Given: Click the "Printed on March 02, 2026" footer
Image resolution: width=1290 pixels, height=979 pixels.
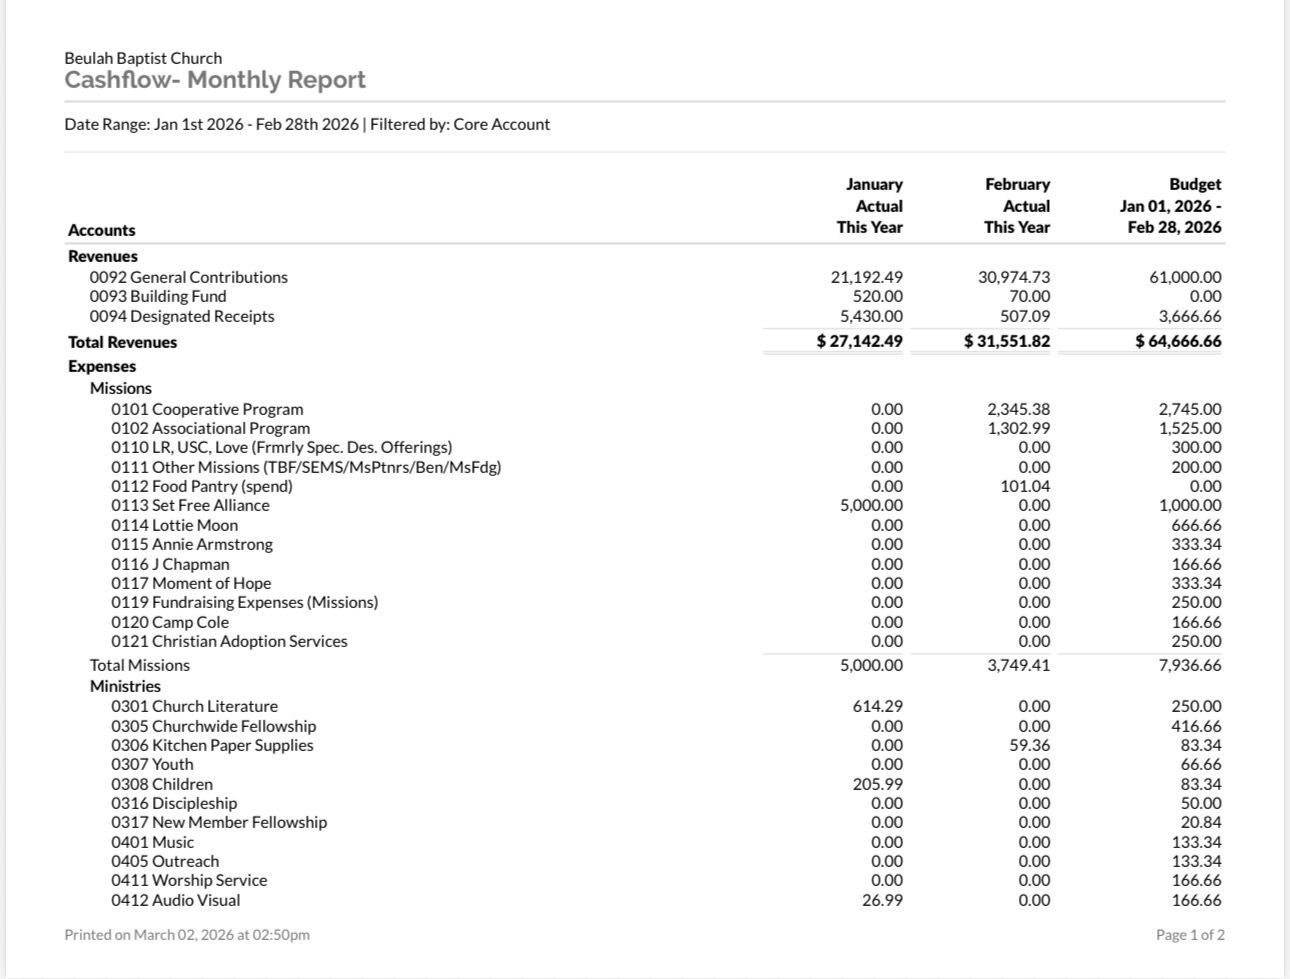Looking at the screenshot, I should coord(187,935).
